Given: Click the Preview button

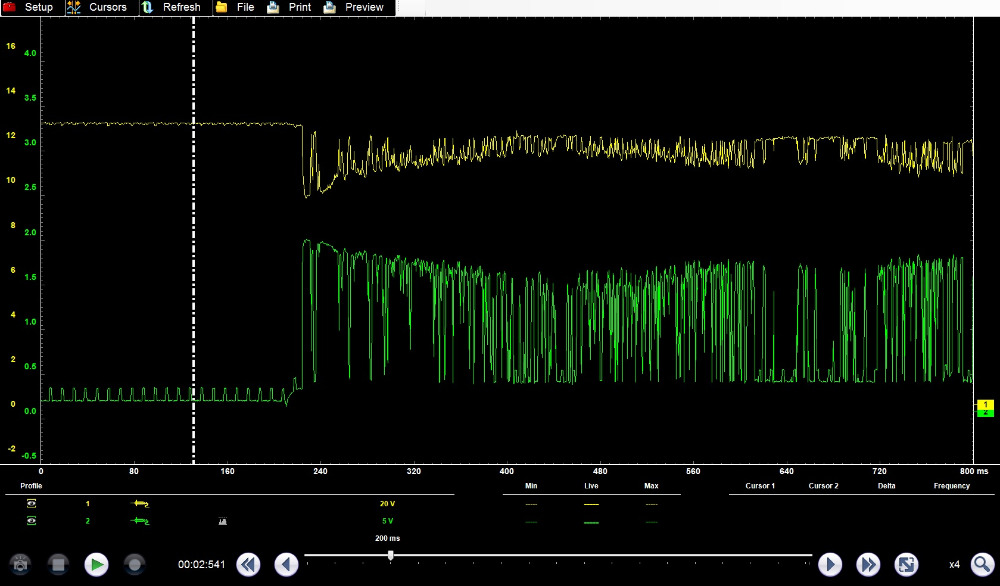Looking at the screenshot, I should tap(354, 7).
